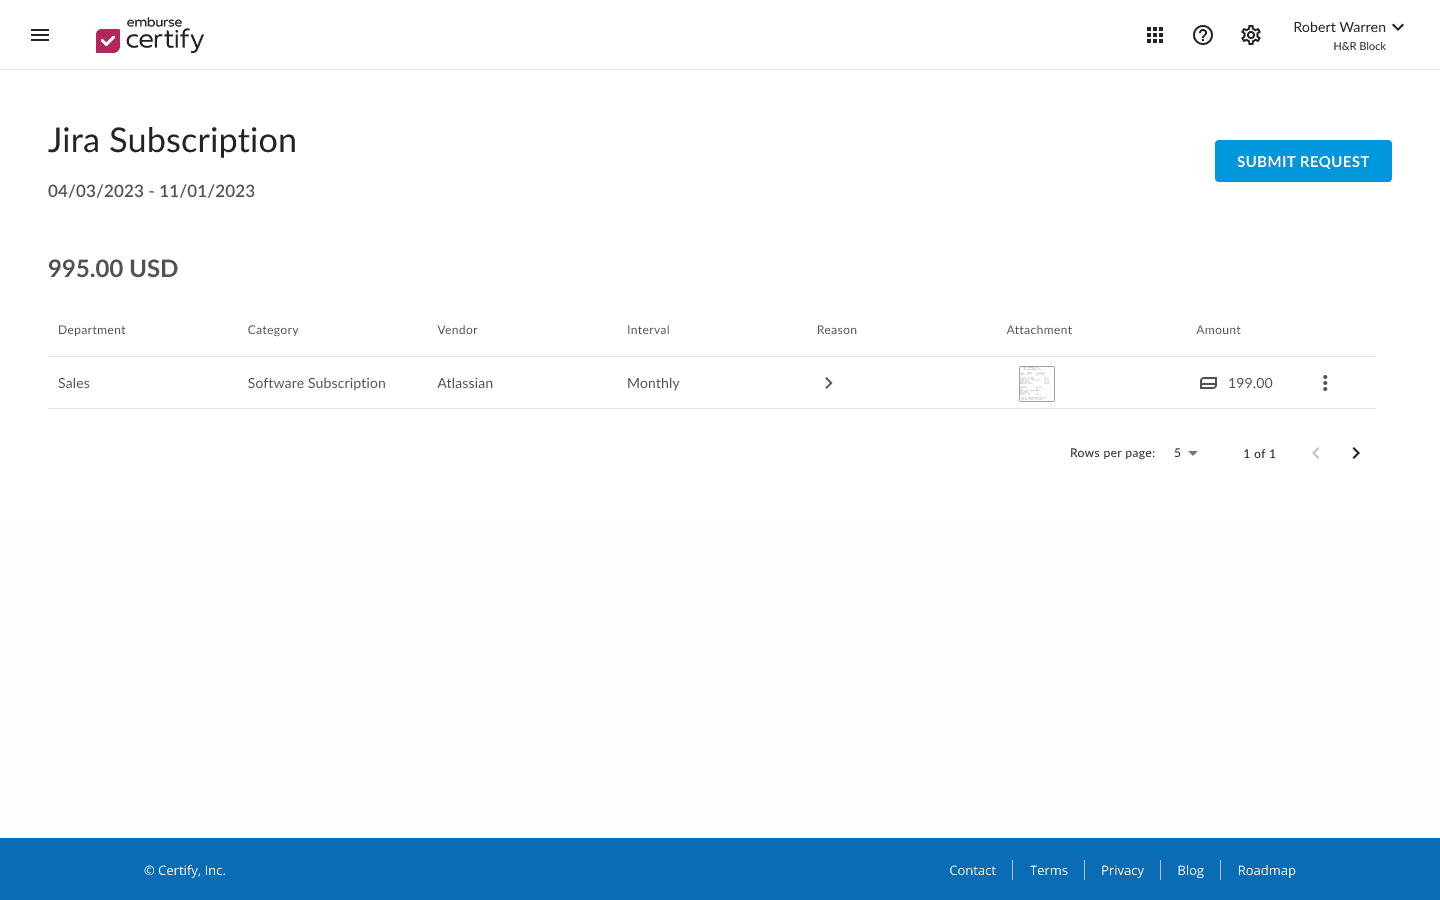The height and width of the screenshot is (900, 1440).
Task: Click the card icon beside 199.00
Action: point(1208,383)
